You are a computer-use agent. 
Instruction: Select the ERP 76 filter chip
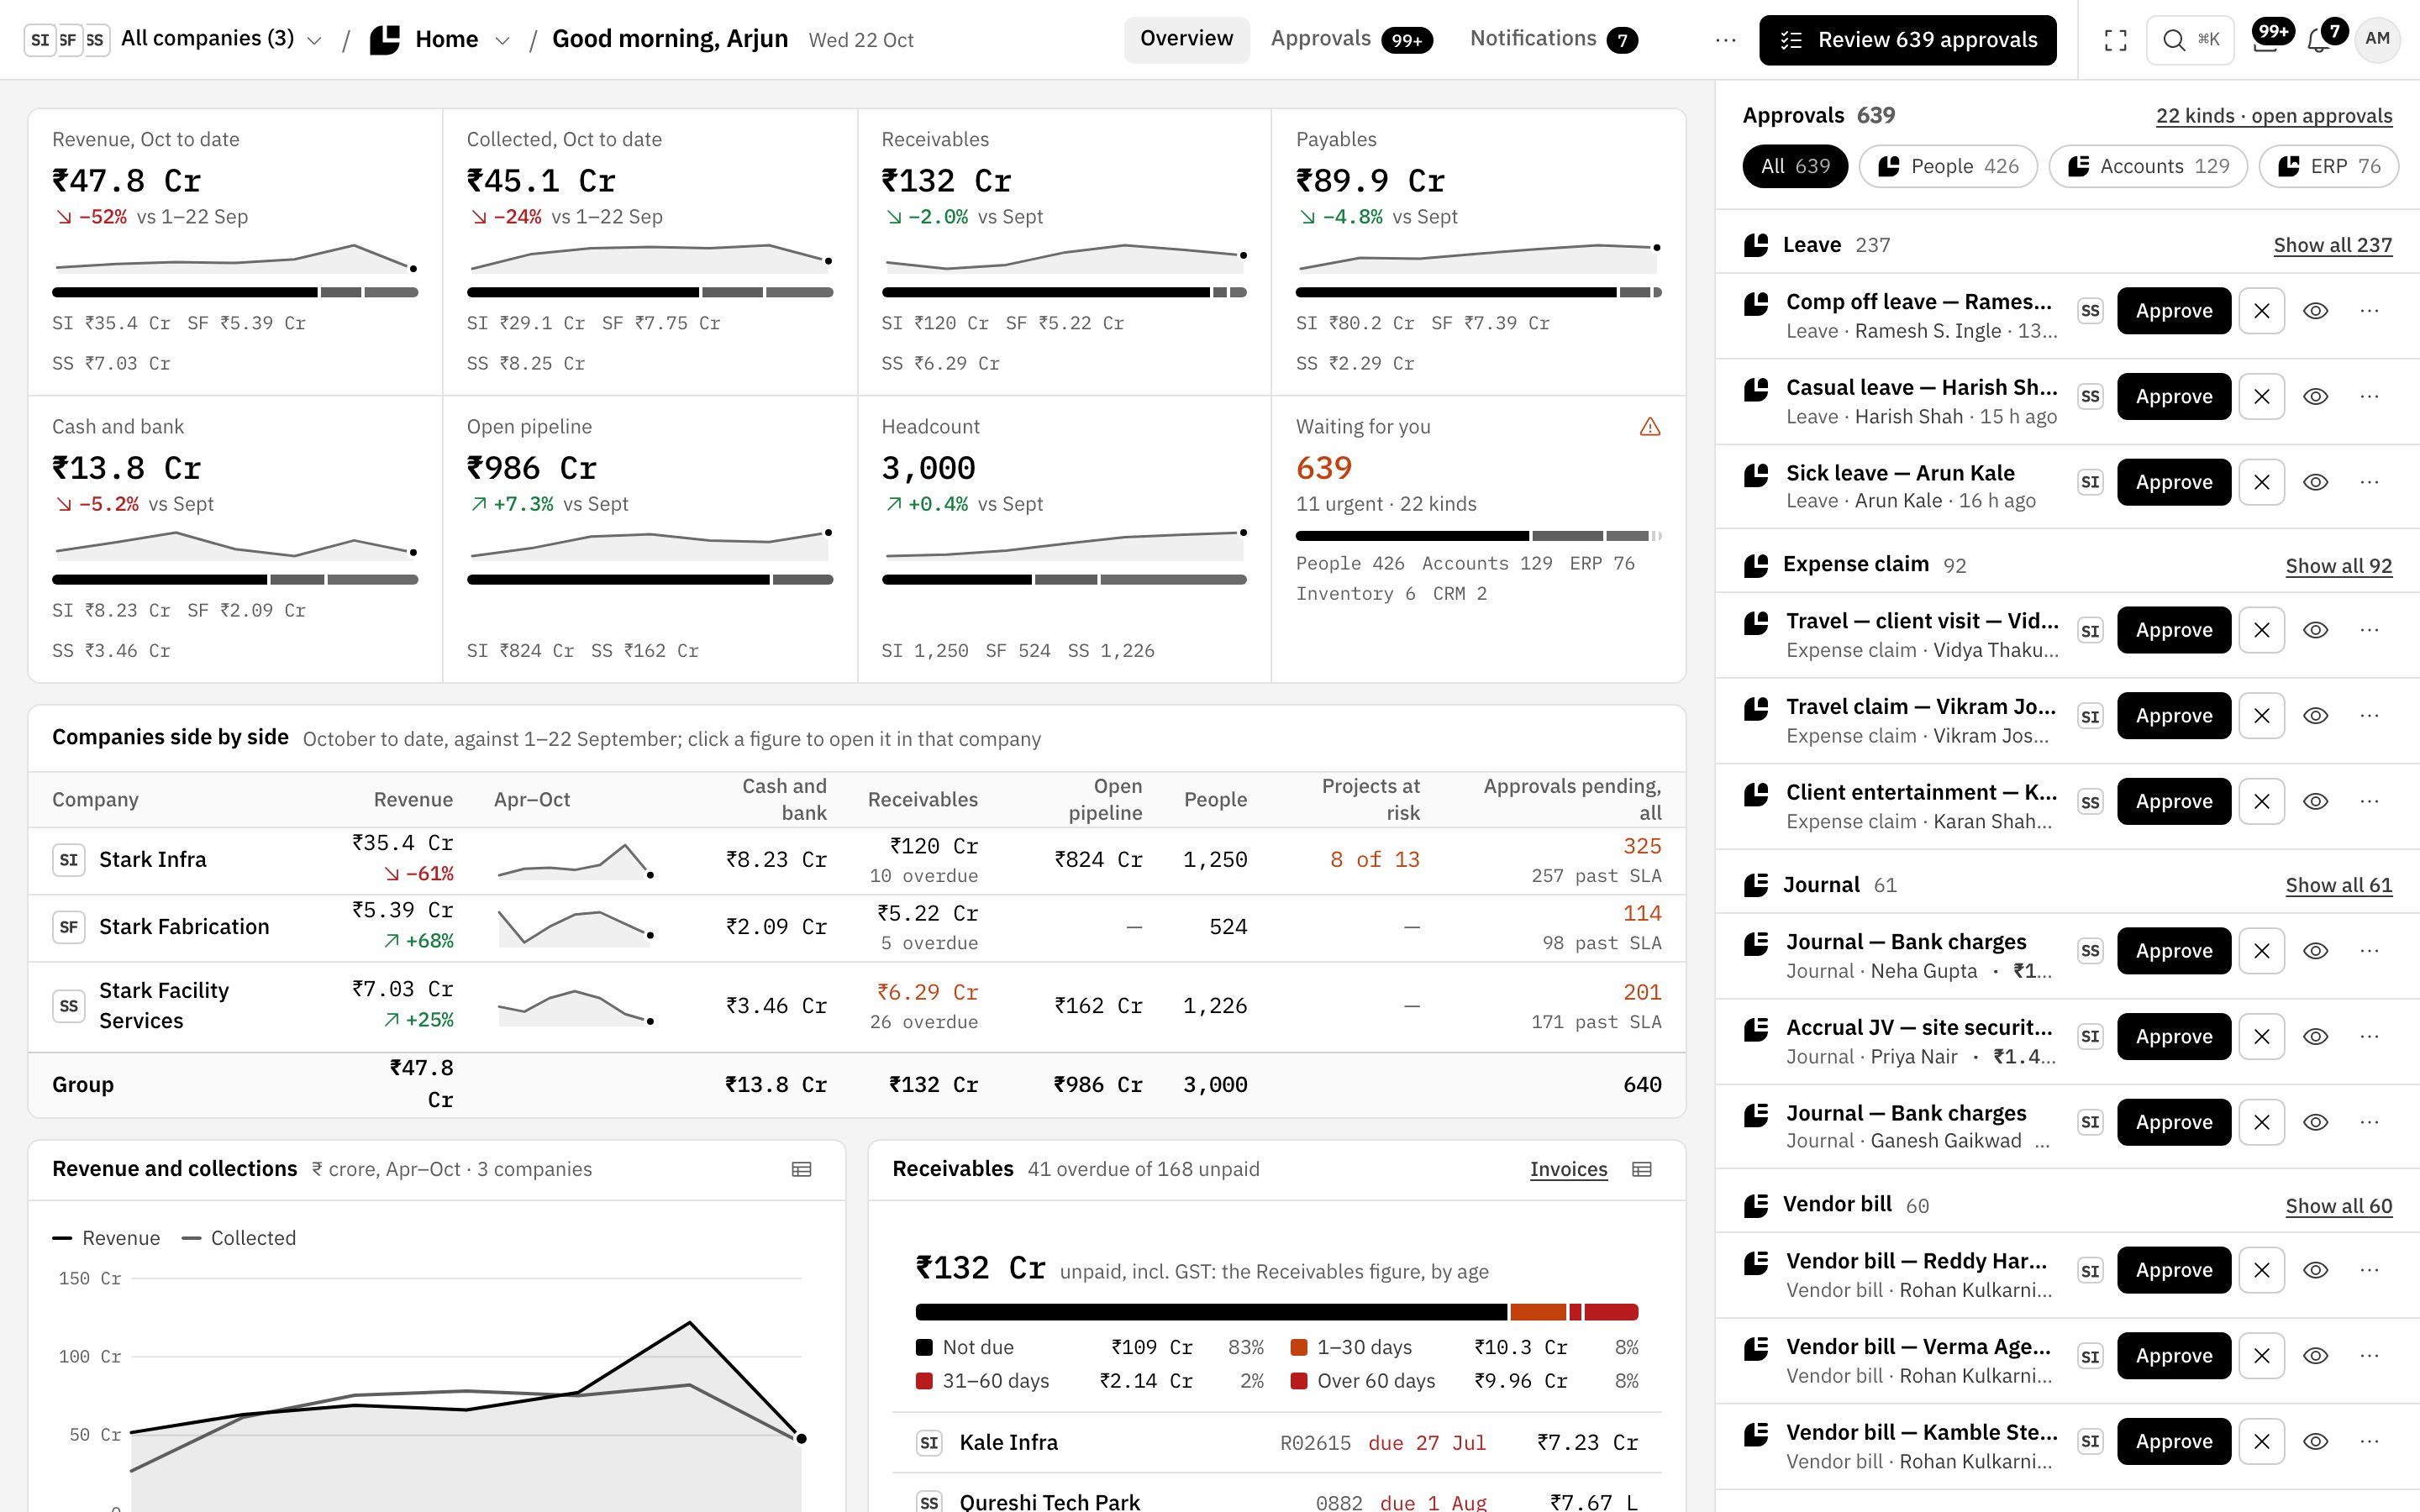coord(2329,166)
